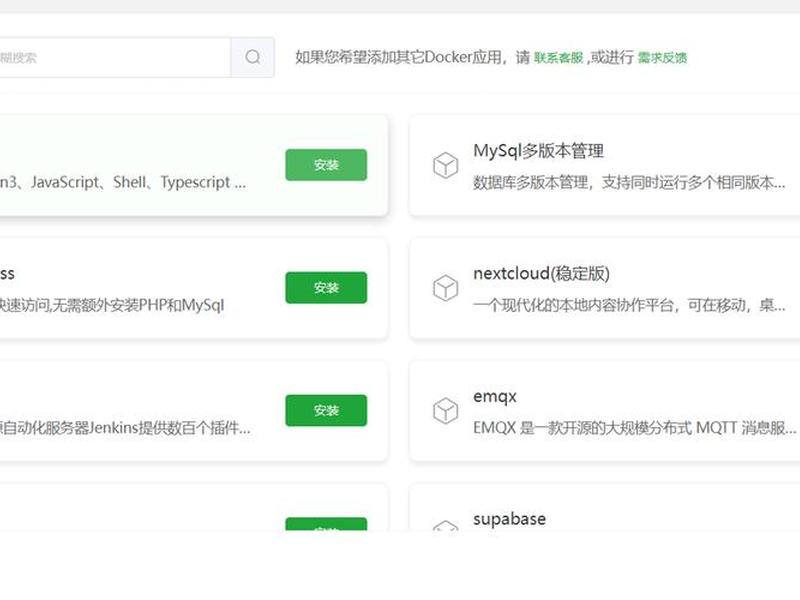
Task: Select the nextcloud(稳定版) title
Action: coord(541,273)
